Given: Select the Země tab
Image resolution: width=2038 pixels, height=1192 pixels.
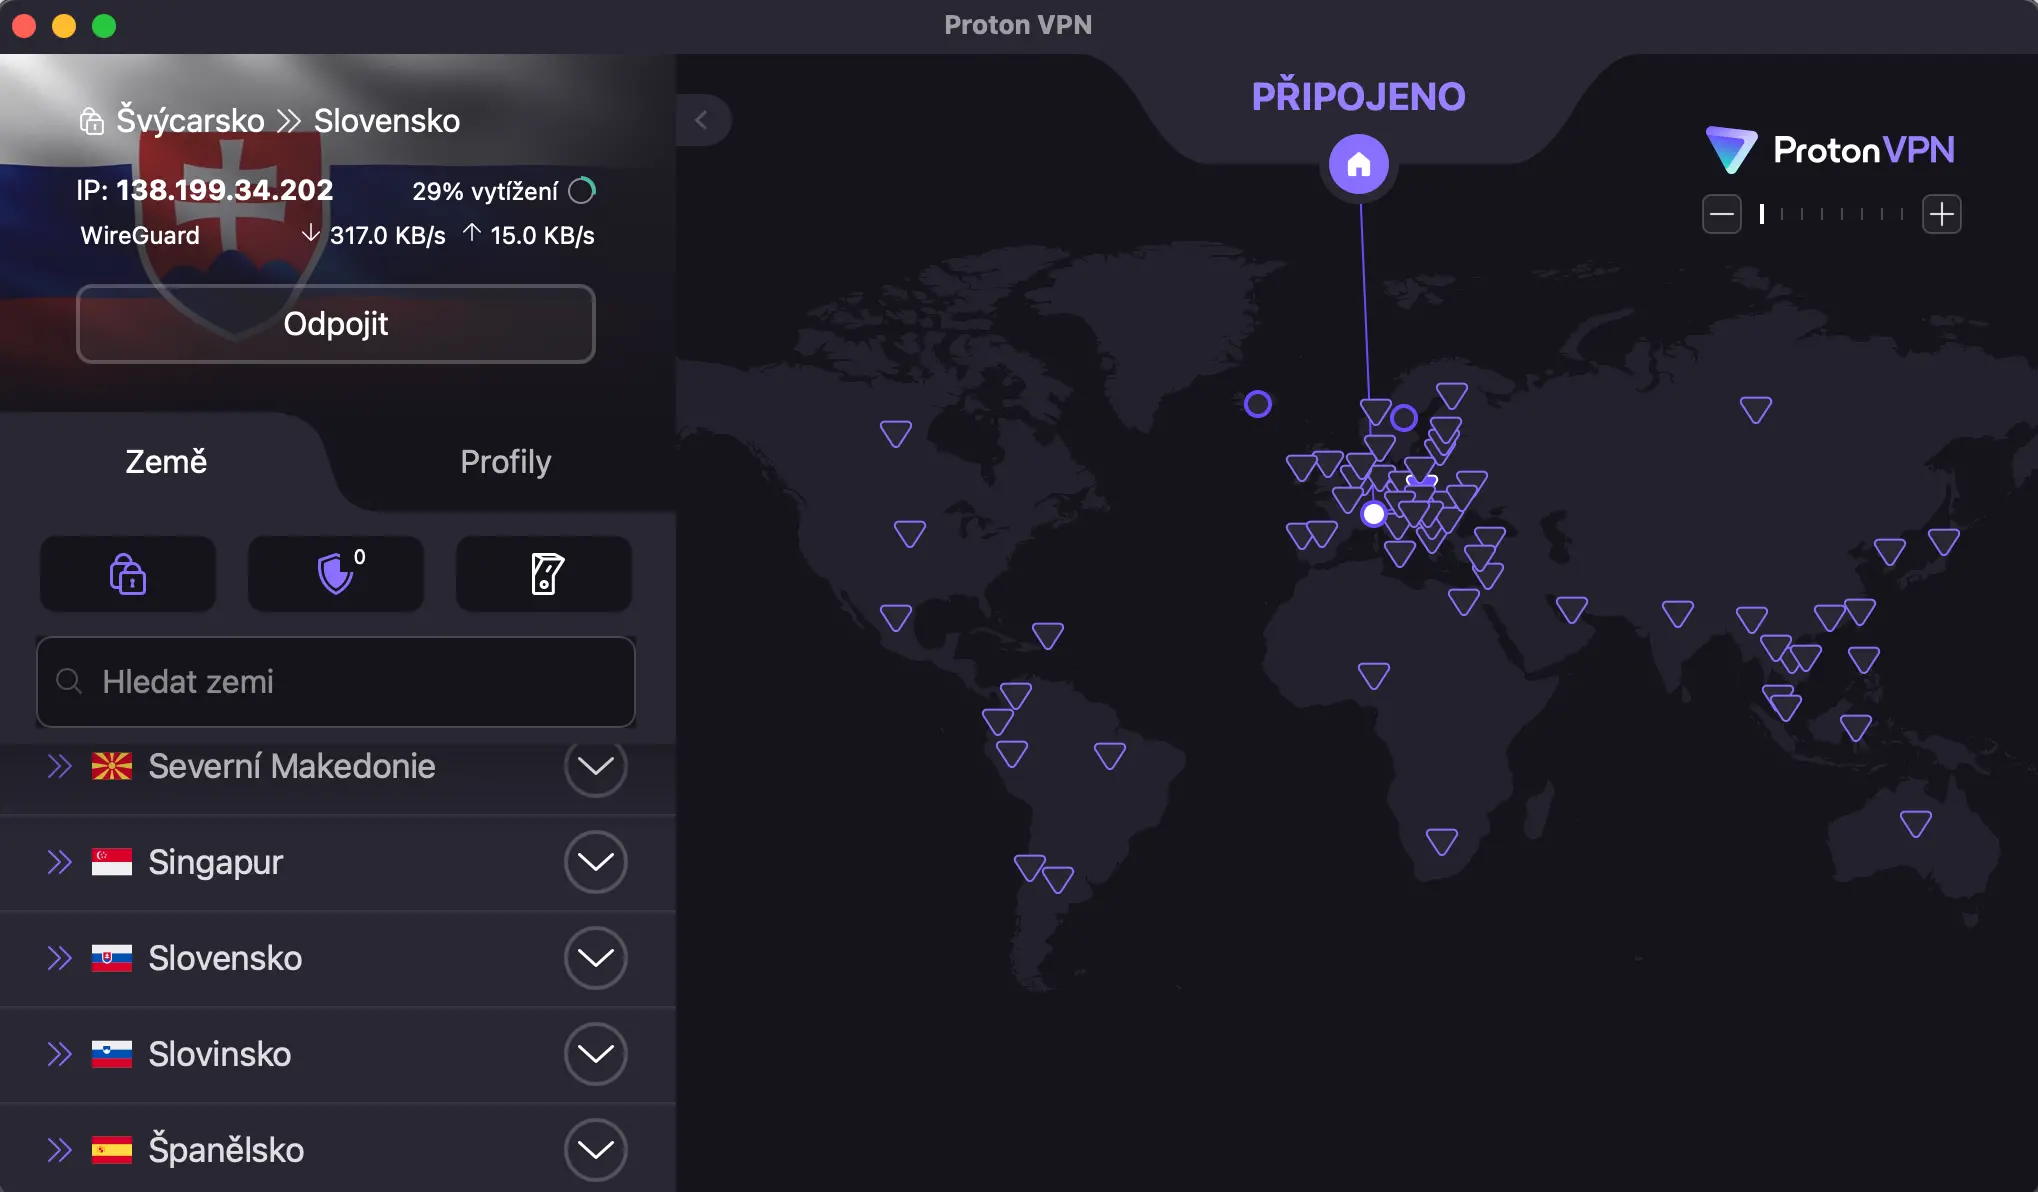Looking at the screenshot, I should (x=165, y=461).
